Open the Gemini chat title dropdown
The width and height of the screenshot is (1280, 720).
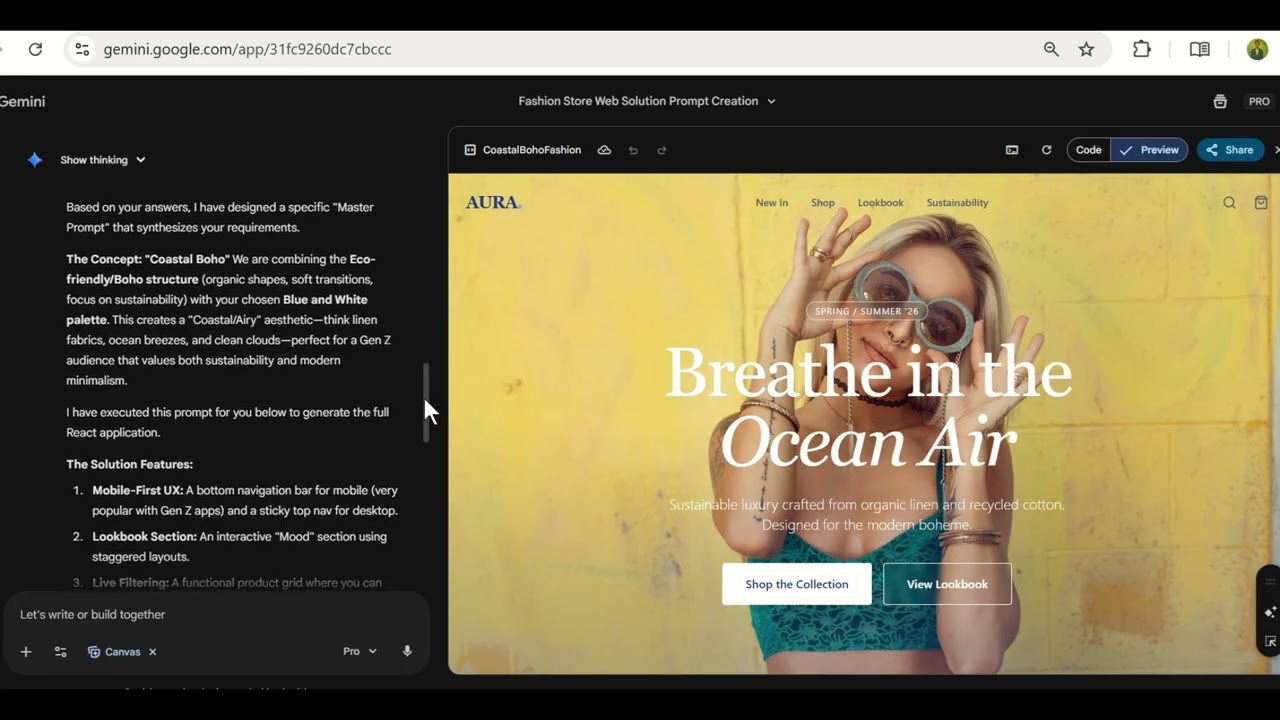point(647,101)
